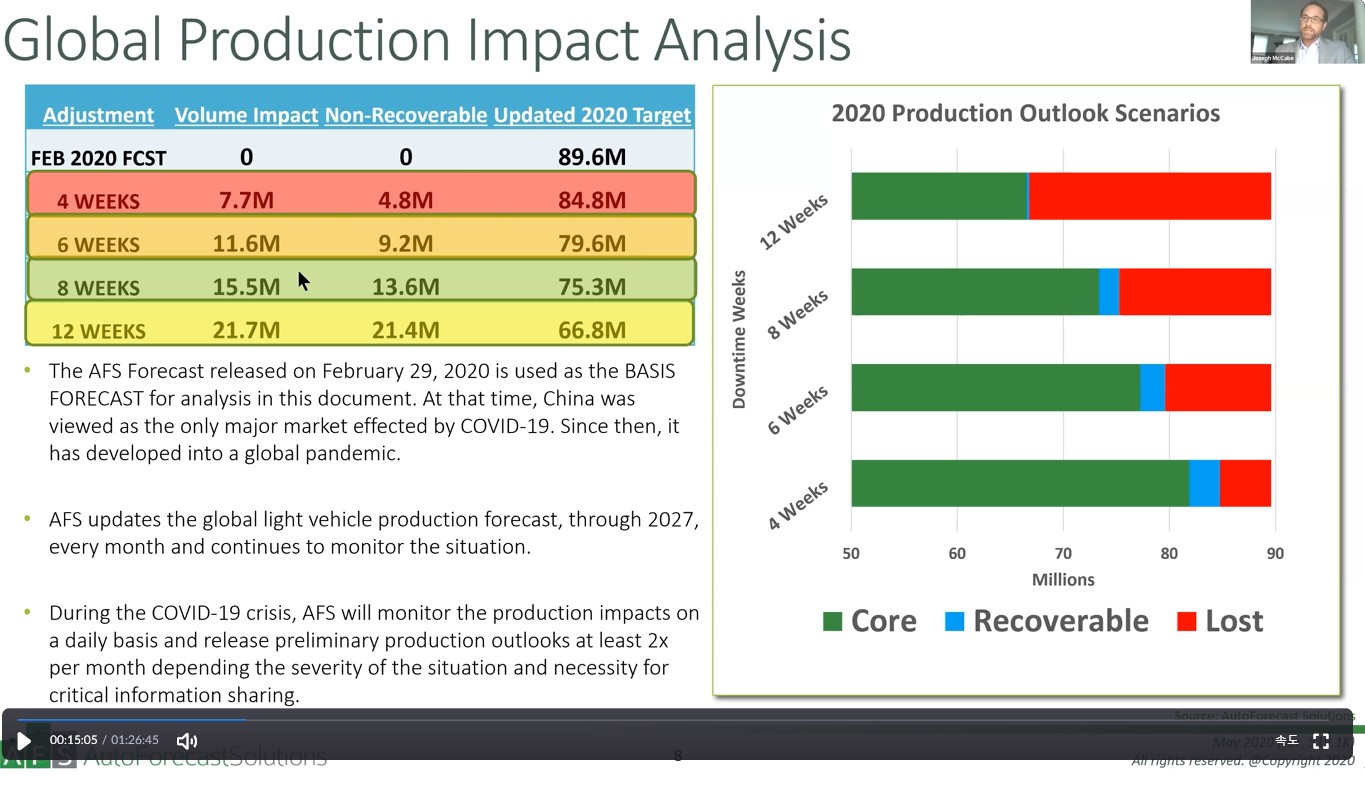Enter fullscreen with the expand icon
Image resolution: width=1365 pixels, height=792 pixels.
[1320, 741]
